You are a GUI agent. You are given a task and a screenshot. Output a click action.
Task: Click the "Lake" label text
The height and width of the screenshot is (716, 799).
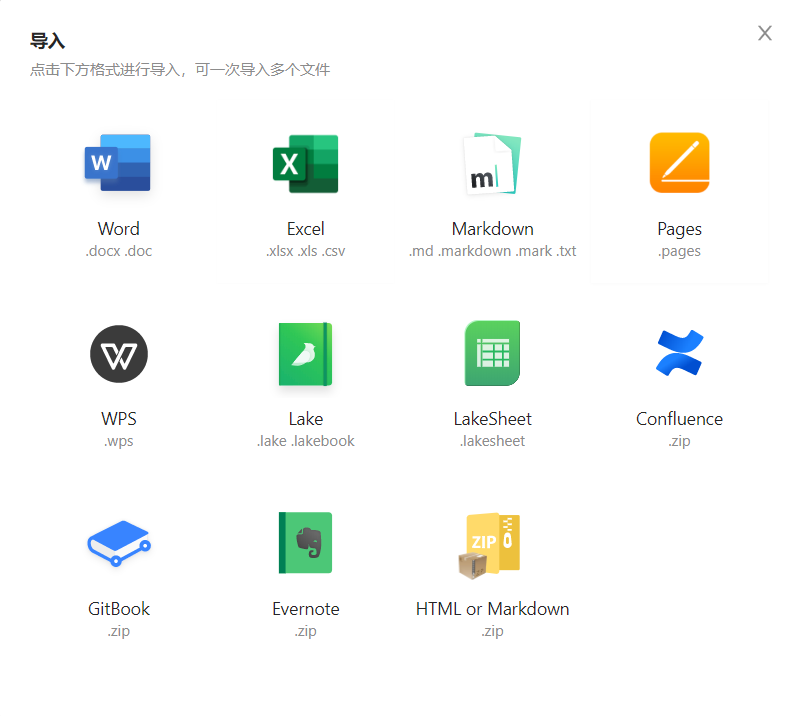pos(306,419)
